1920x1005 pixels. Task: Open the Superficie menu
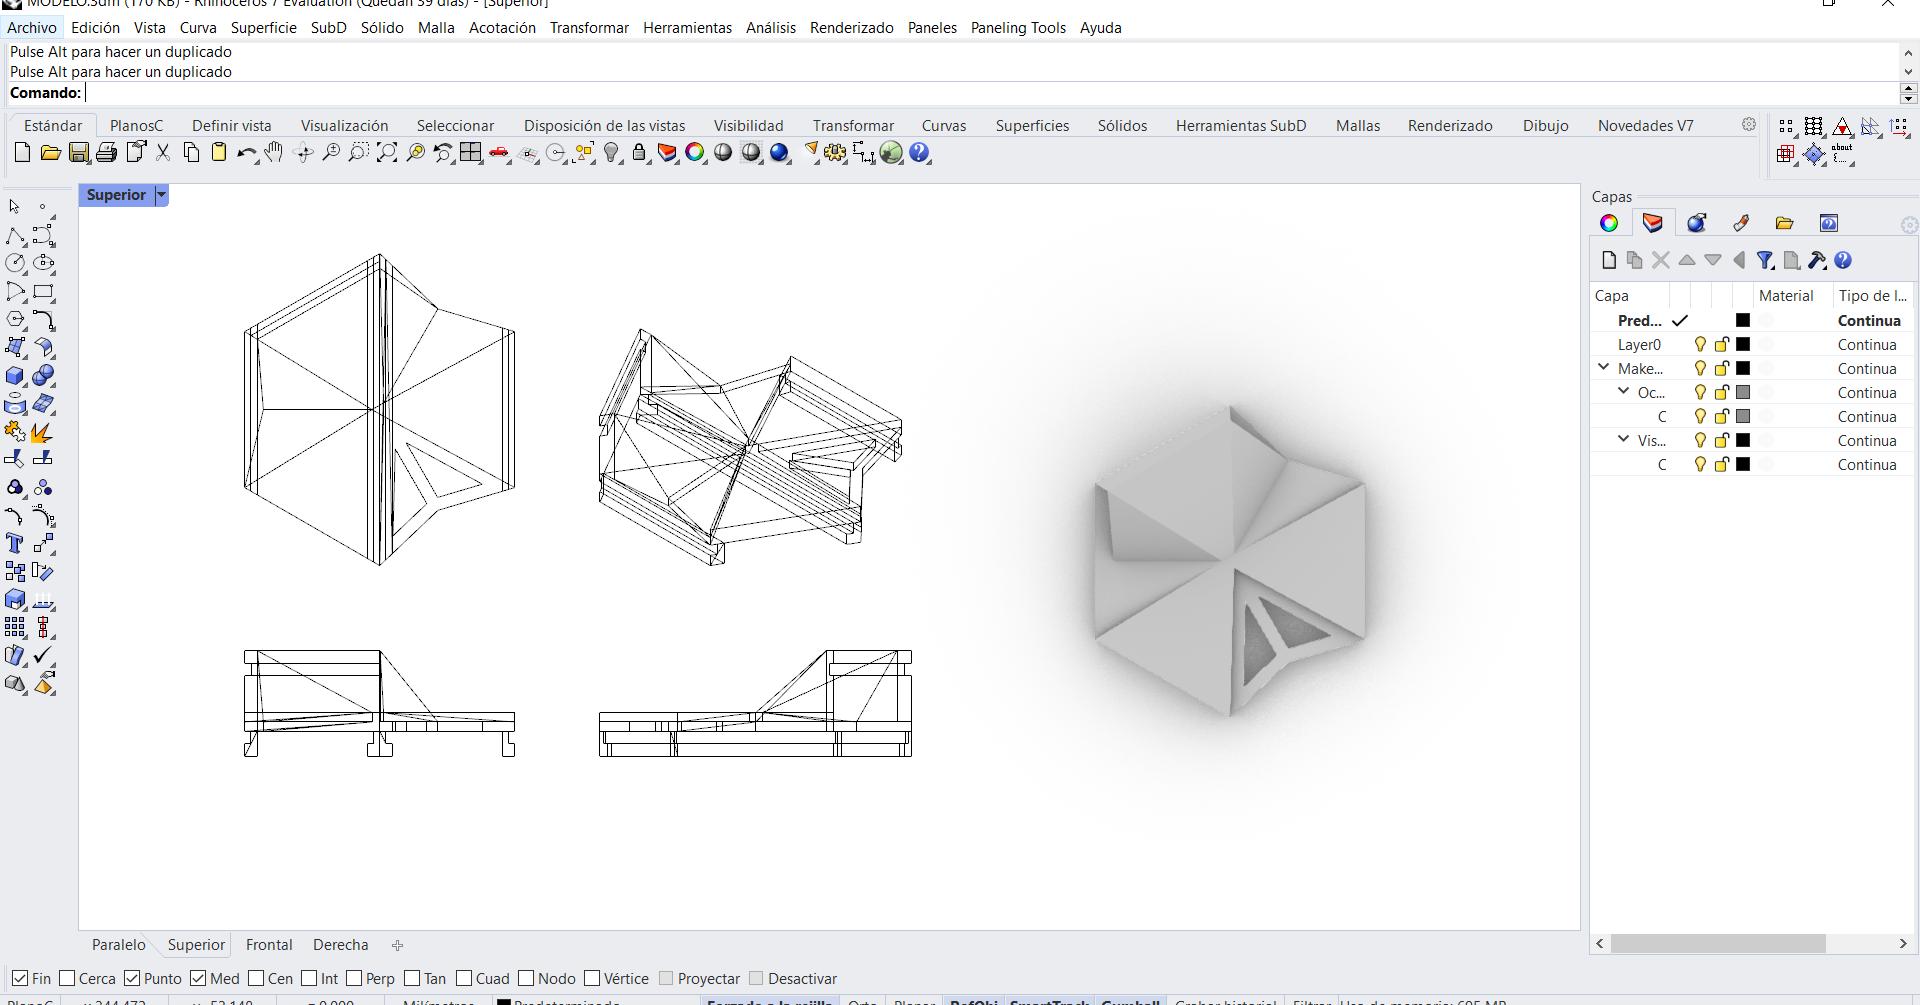(x=263, y=28)
